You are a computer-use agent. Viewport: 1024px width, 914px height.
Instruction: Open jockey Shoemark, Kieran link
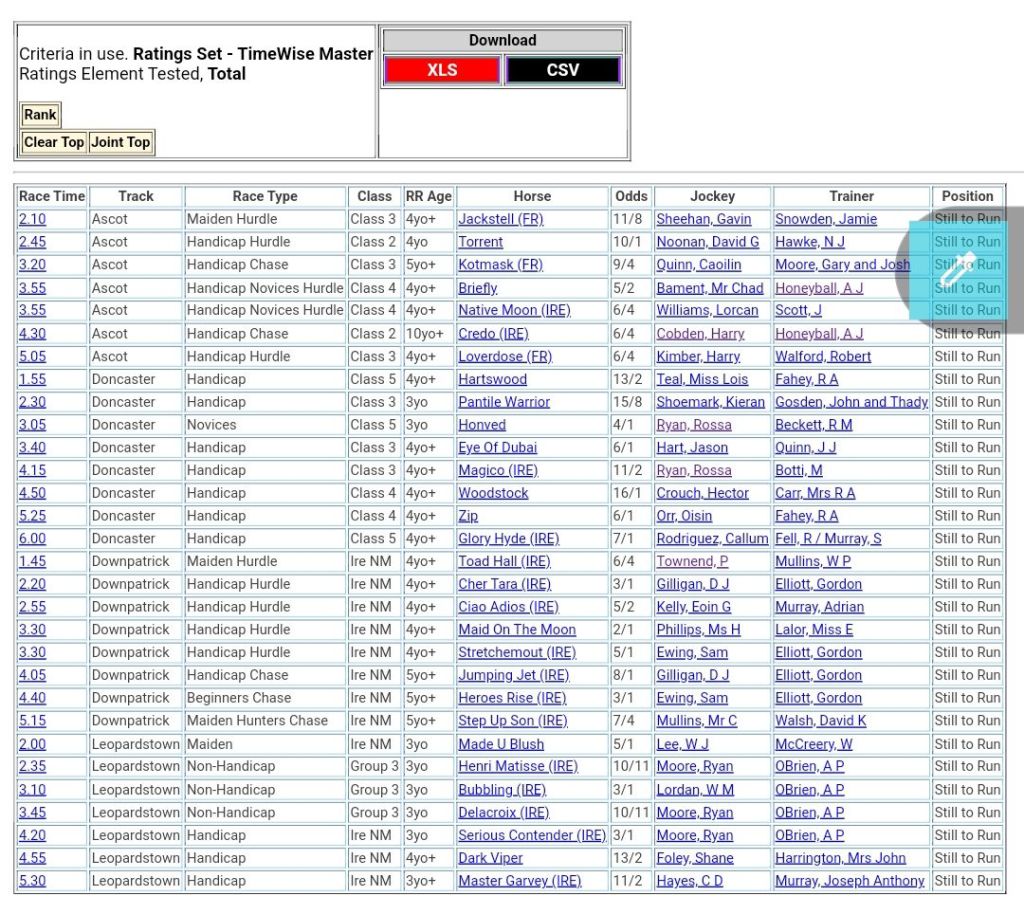pos(710,402)
